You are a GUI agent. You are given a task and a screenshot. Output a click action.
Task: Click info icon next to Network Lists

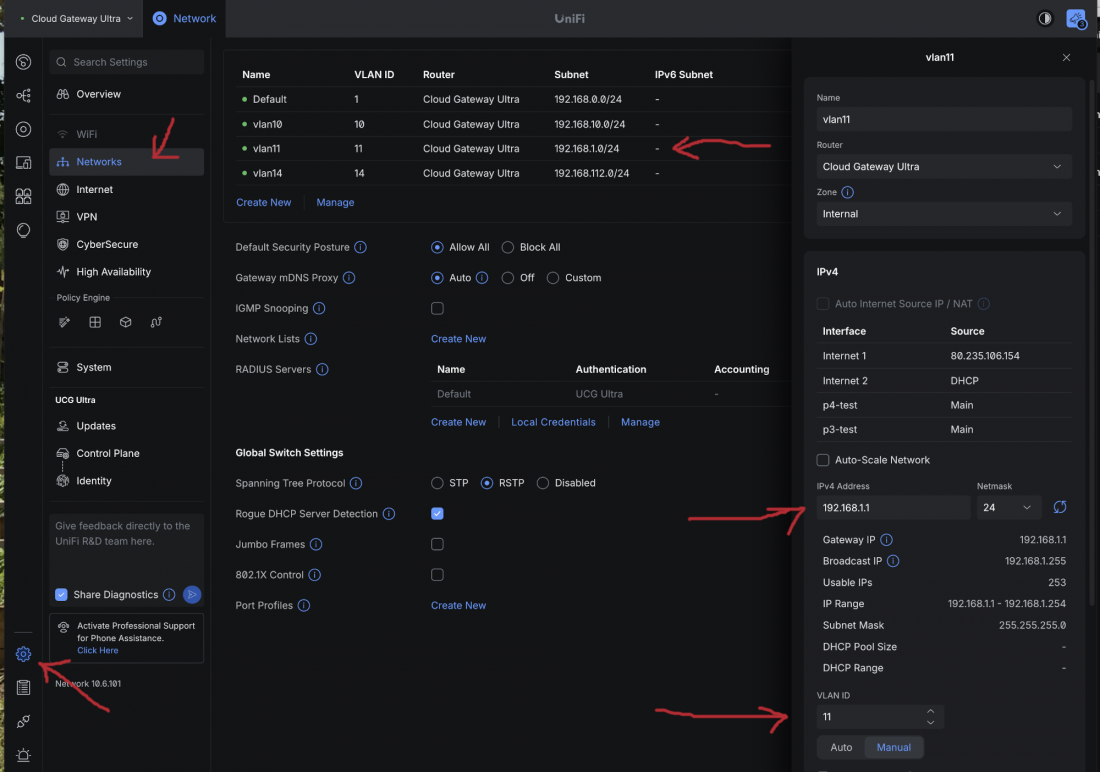pyautogui.click(x=311, y=339)
